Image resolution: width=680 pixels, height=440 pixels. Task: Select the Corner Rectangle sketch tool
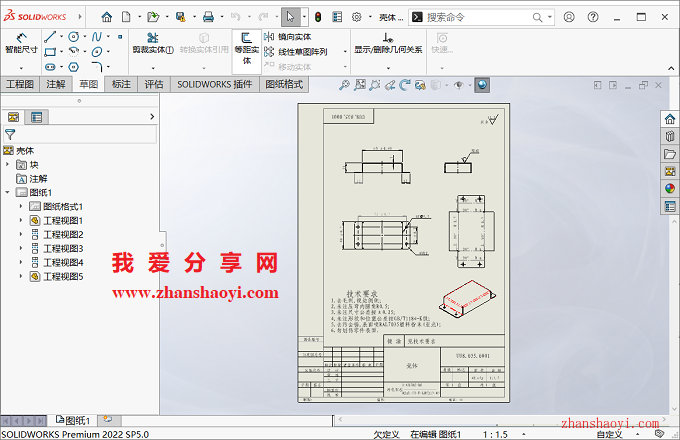click(50, 52)
